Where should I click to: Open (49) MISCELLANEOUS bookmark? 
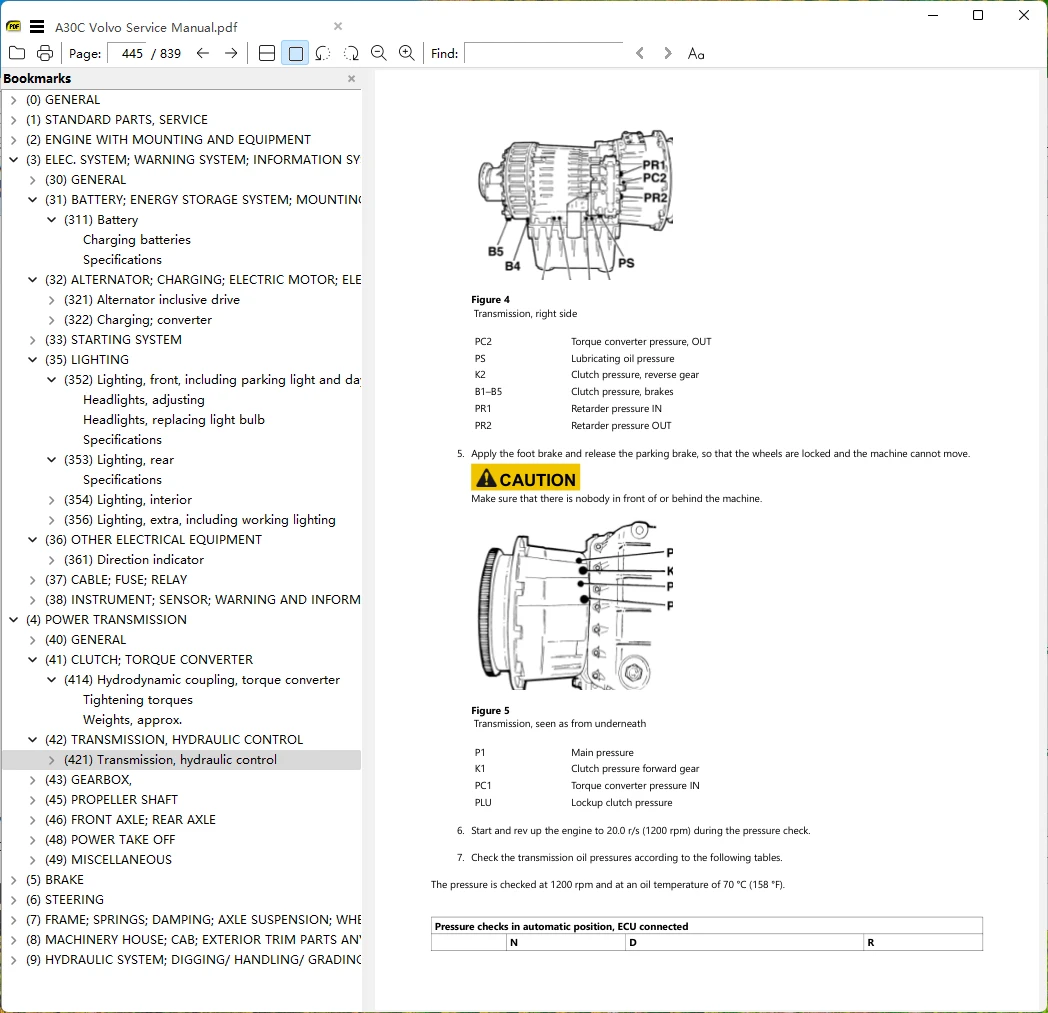pos(108,860)
